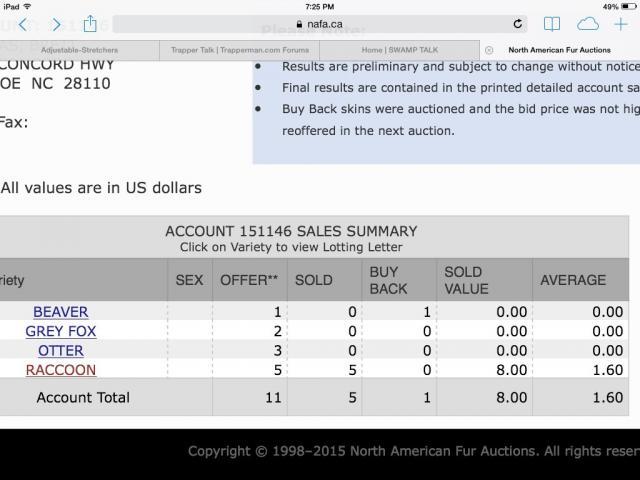This screenshot has width=640, height=480.
Task: Open the share sheet icon
Action: [x=90, y=24]
